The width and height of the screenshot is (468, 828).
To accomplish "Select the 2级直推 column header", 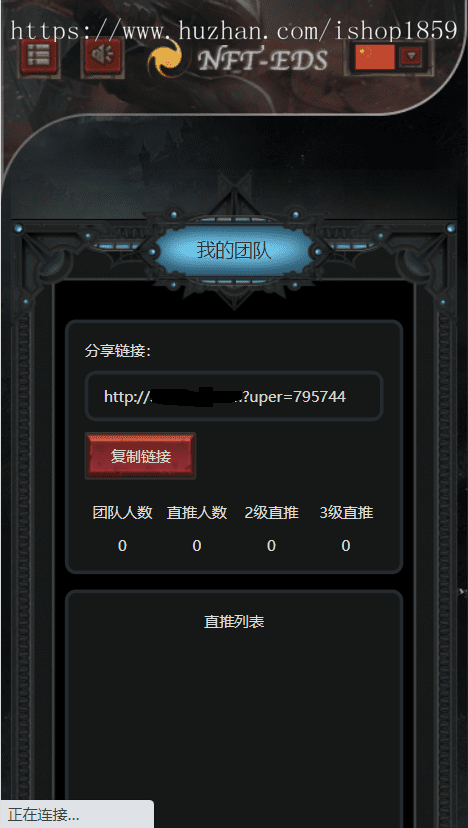I will [272, 513].
